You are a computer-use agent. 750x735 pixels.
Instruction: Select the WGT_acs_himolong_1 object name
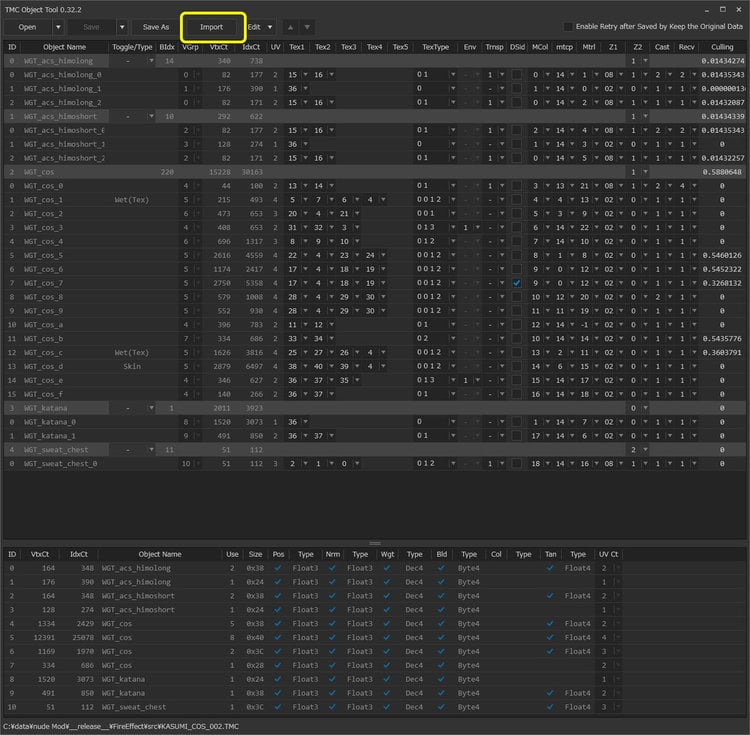(63, 88)
